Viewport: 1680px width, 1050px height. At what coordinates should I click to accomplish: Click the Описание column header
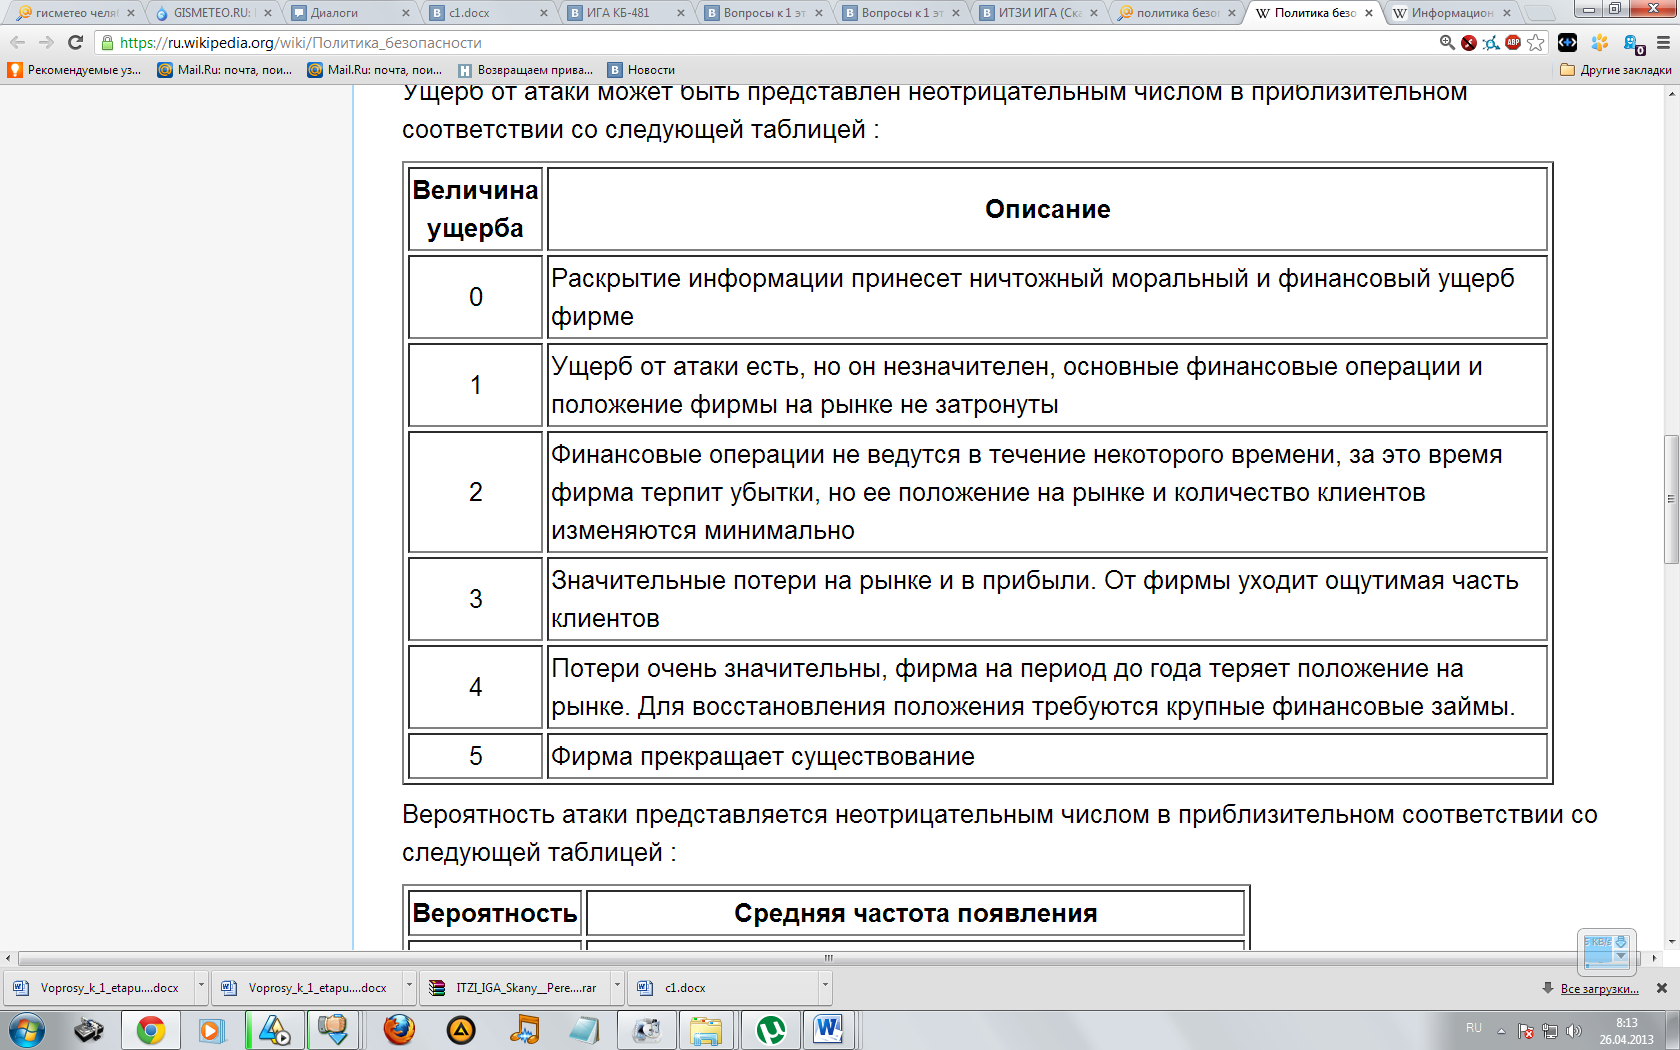pos(1047,209)
